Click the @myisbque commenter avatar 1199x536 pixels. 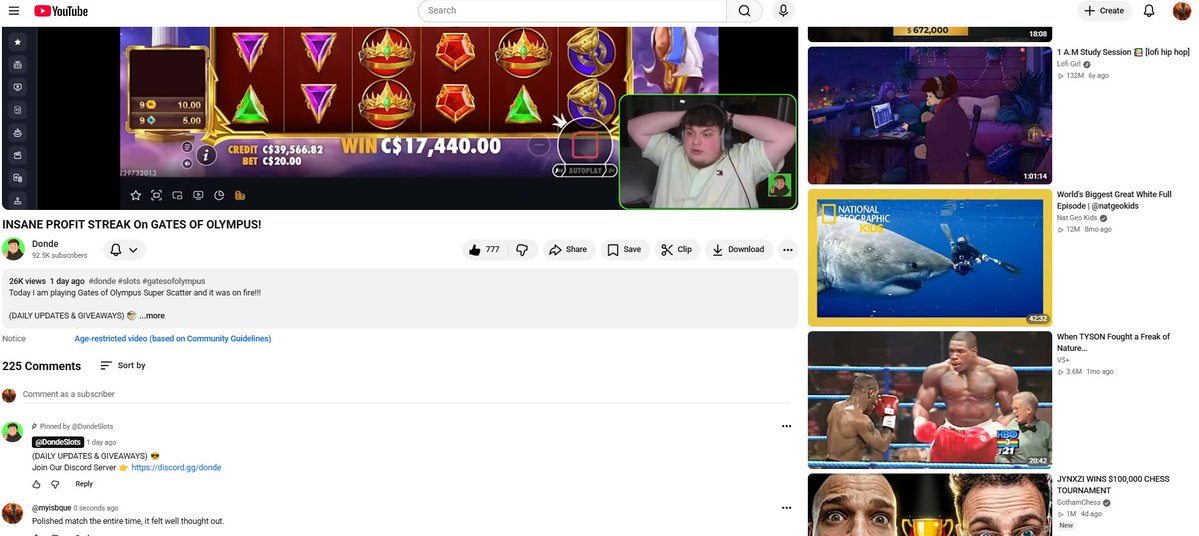pos(13,513)
